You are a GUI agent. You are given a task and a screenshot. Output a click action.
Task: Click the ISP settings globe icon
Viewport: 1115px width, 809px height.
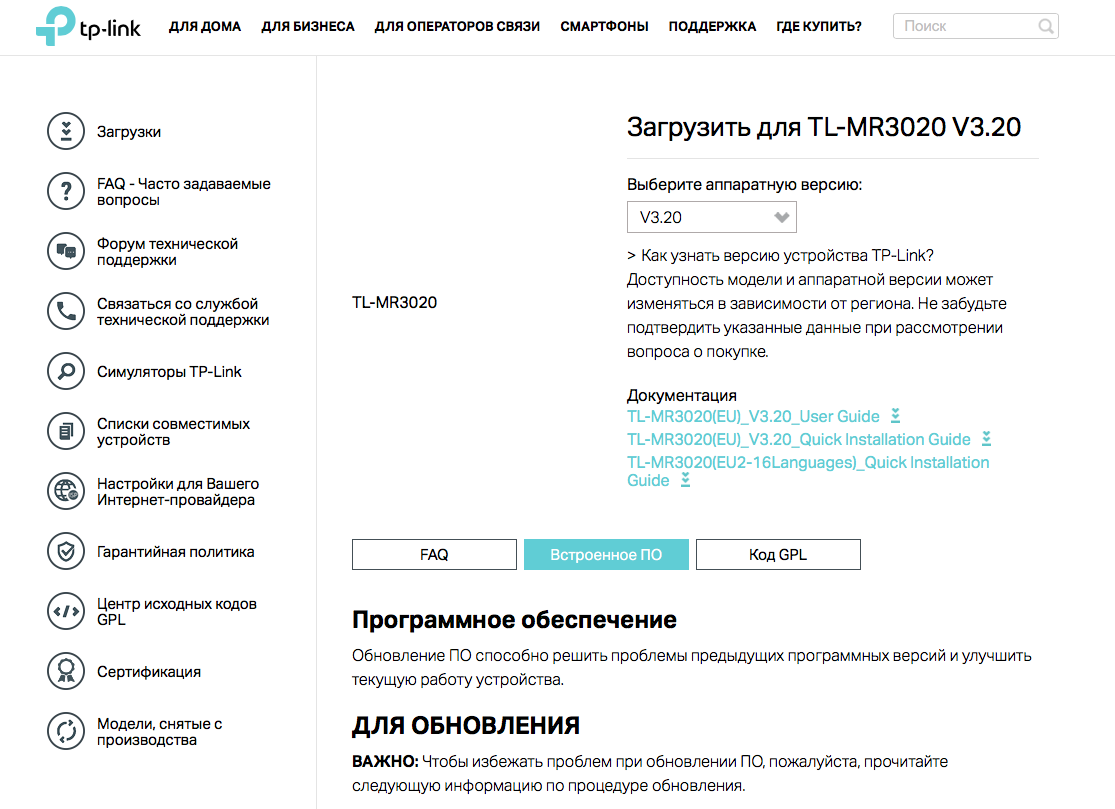pos(66,491)
